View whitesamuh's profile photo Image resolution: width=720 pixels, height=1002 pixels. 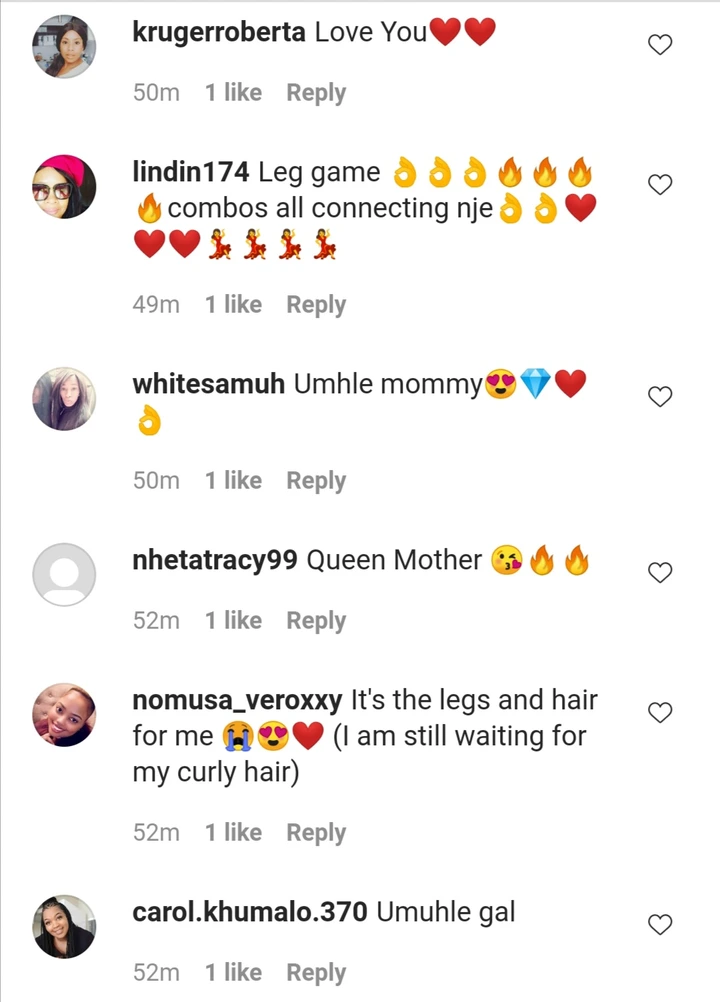(x=64, y=399)
